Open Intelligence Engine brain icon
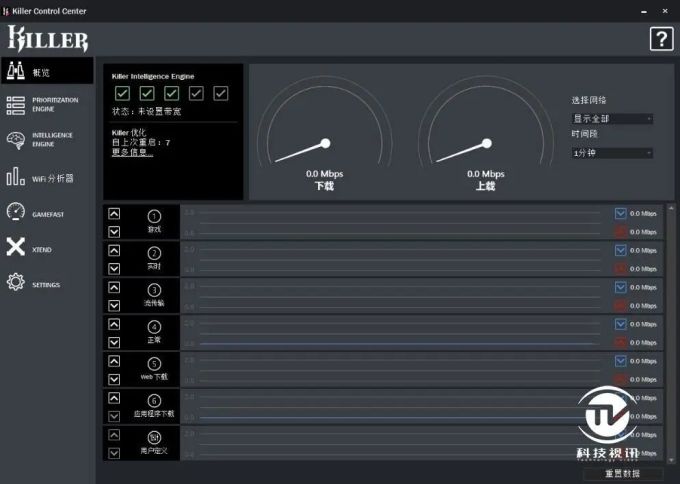680x484 pixels. (16, 140)
